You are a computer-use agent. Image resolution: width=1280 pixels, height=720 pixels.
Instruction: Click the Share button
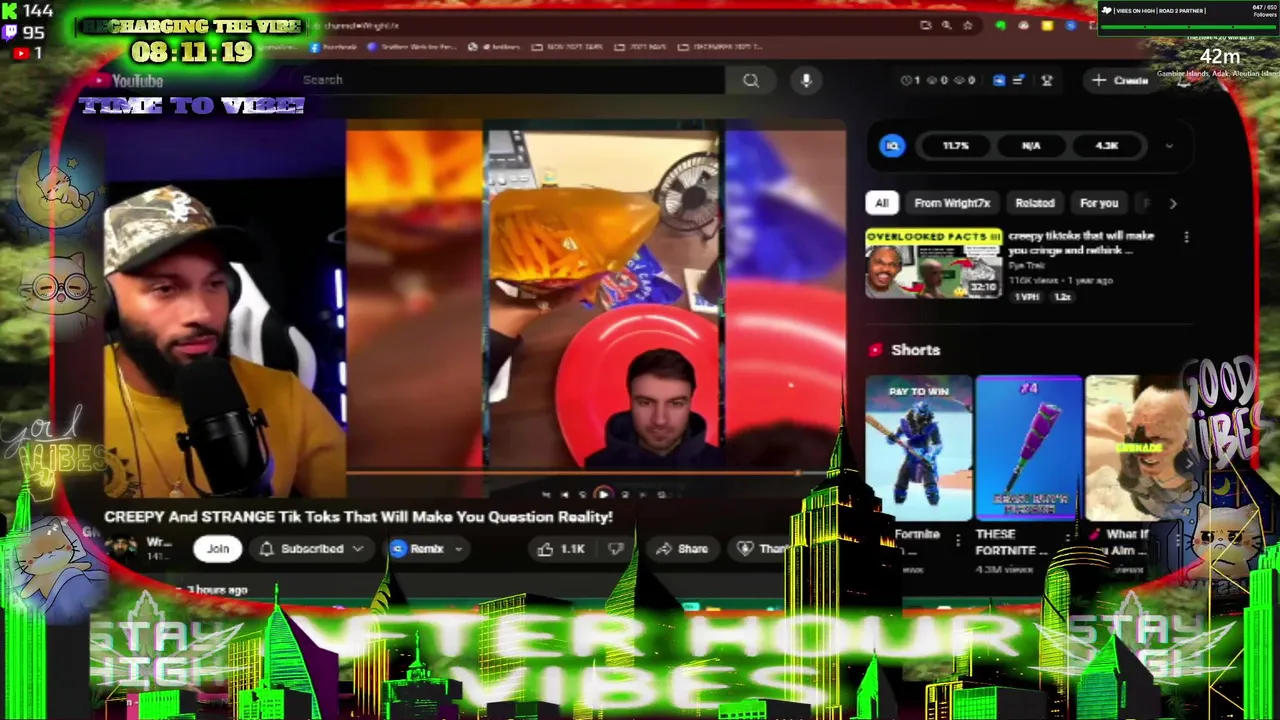pos(682,549)
